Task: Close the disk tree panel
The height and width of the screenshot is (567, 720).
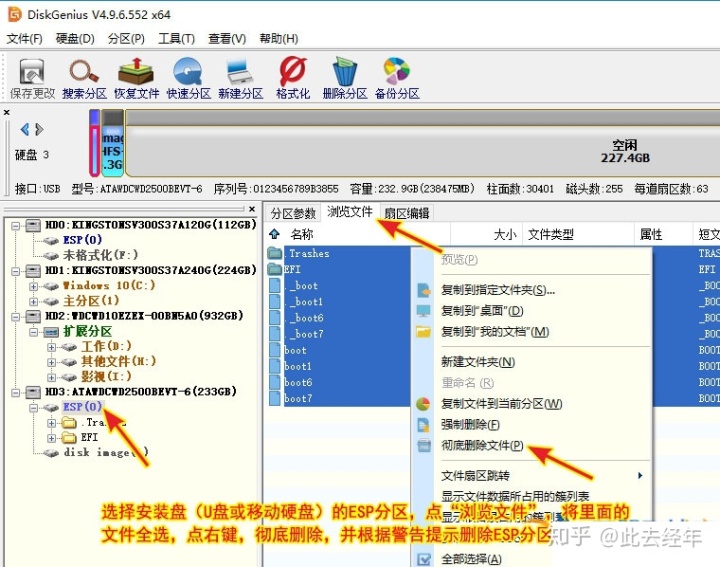Action: (x=252, y=209)
